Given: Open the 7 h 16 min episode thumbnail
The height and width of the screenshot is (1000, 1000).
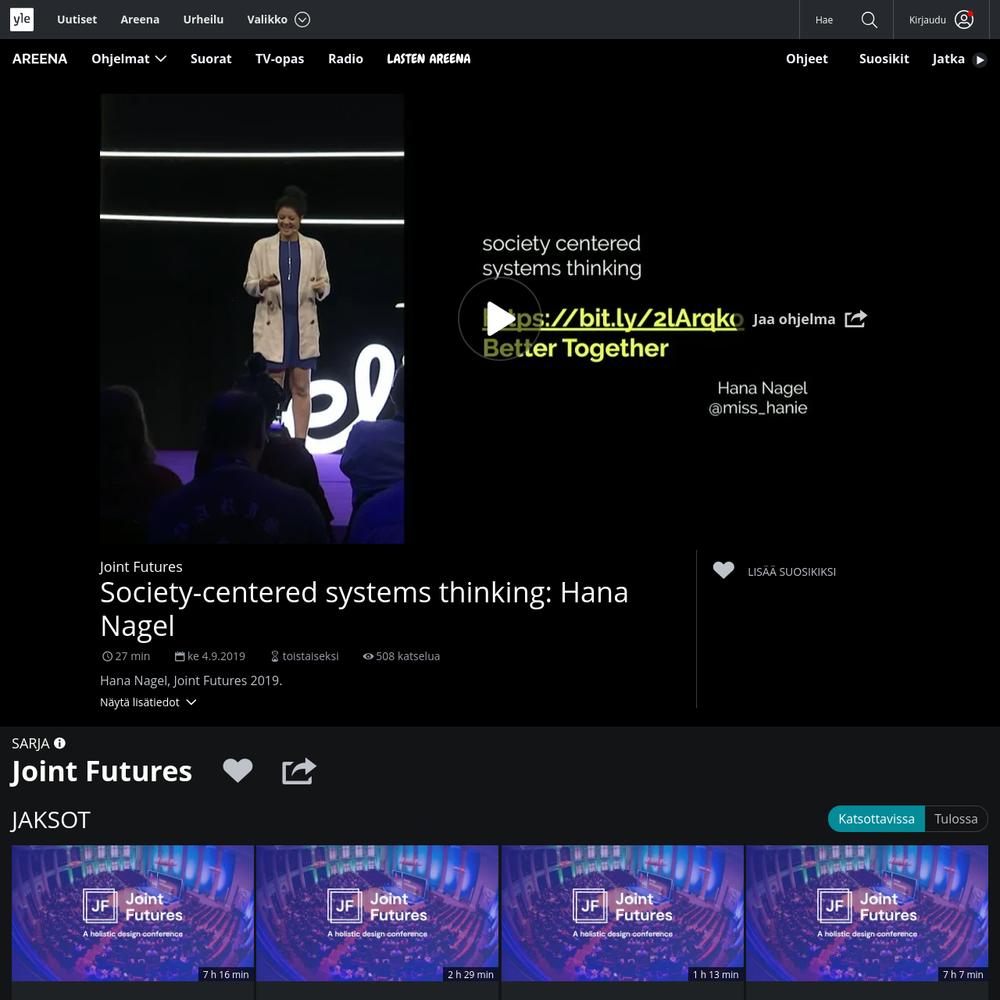Looking at the screenshot, I should (133, 913).
